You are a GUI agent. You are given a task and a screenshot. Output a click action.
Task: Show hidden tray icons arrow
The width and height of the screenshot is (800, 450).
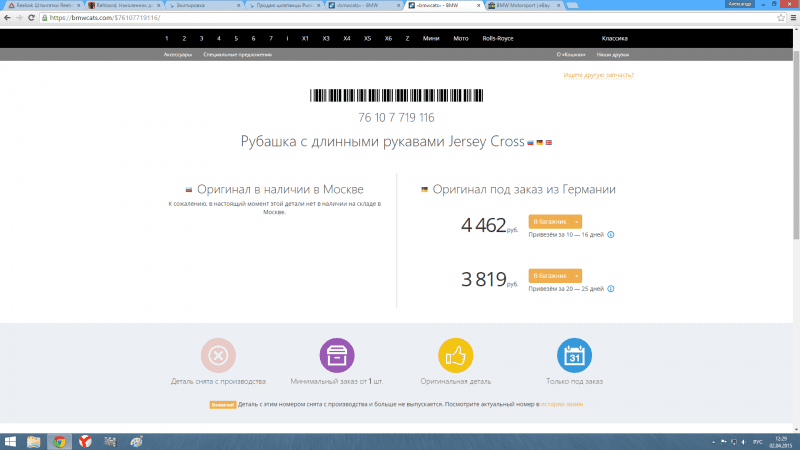(x=713, y=442)
